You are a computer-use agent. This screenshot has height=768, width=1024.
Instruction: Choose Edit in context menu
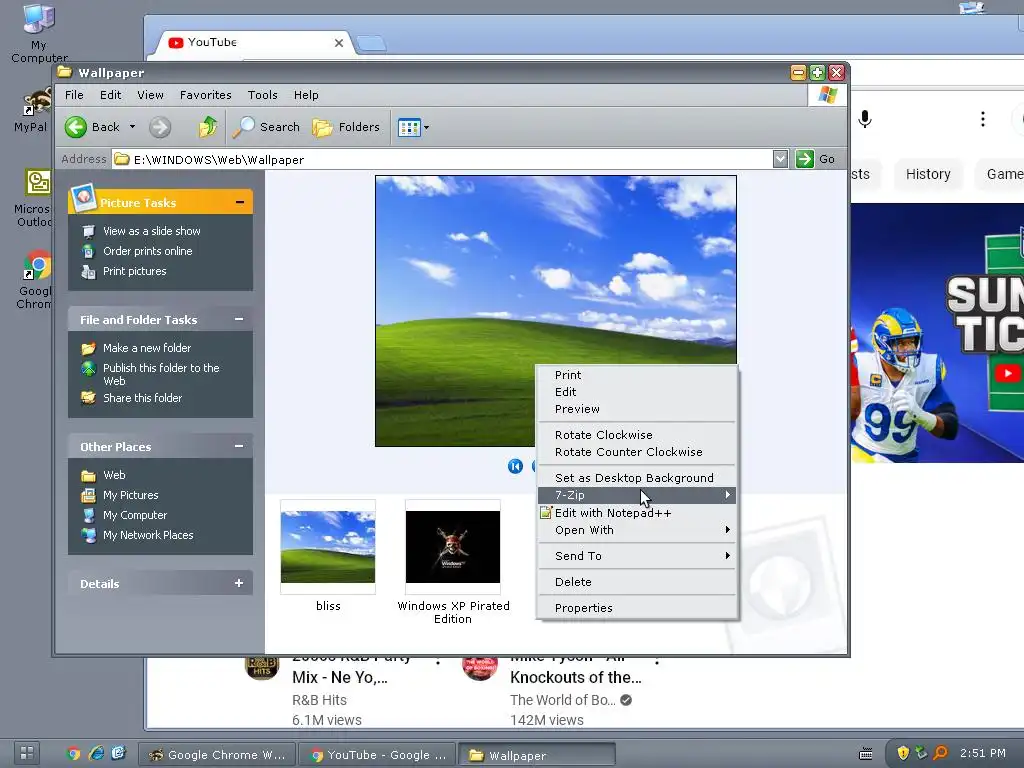tap(636, 392)
